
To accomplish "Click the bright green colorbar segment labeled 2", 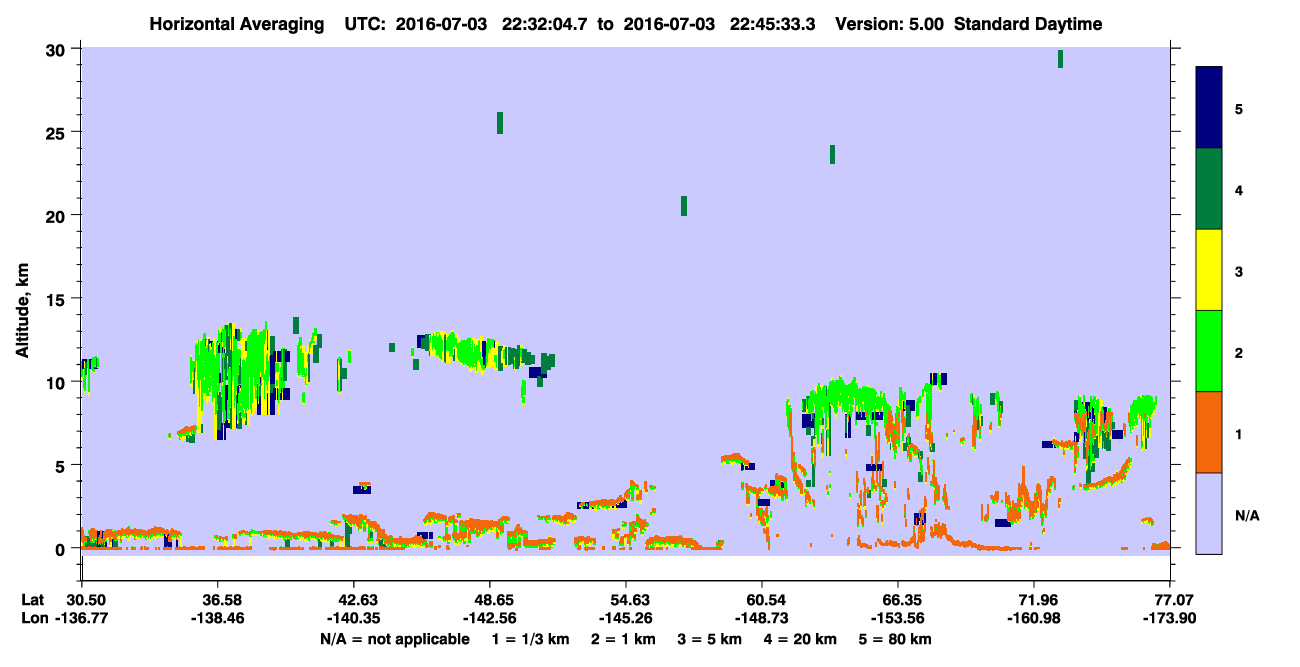I will pyautogui.click(x=1209, y=351).
